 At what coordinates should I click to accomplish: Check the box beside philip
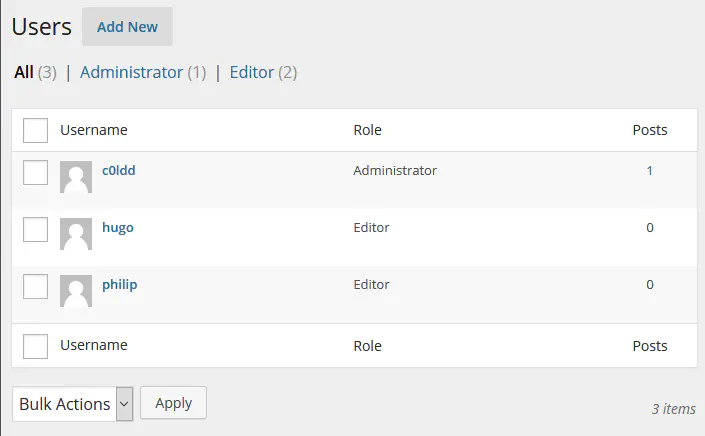[36, 287]
